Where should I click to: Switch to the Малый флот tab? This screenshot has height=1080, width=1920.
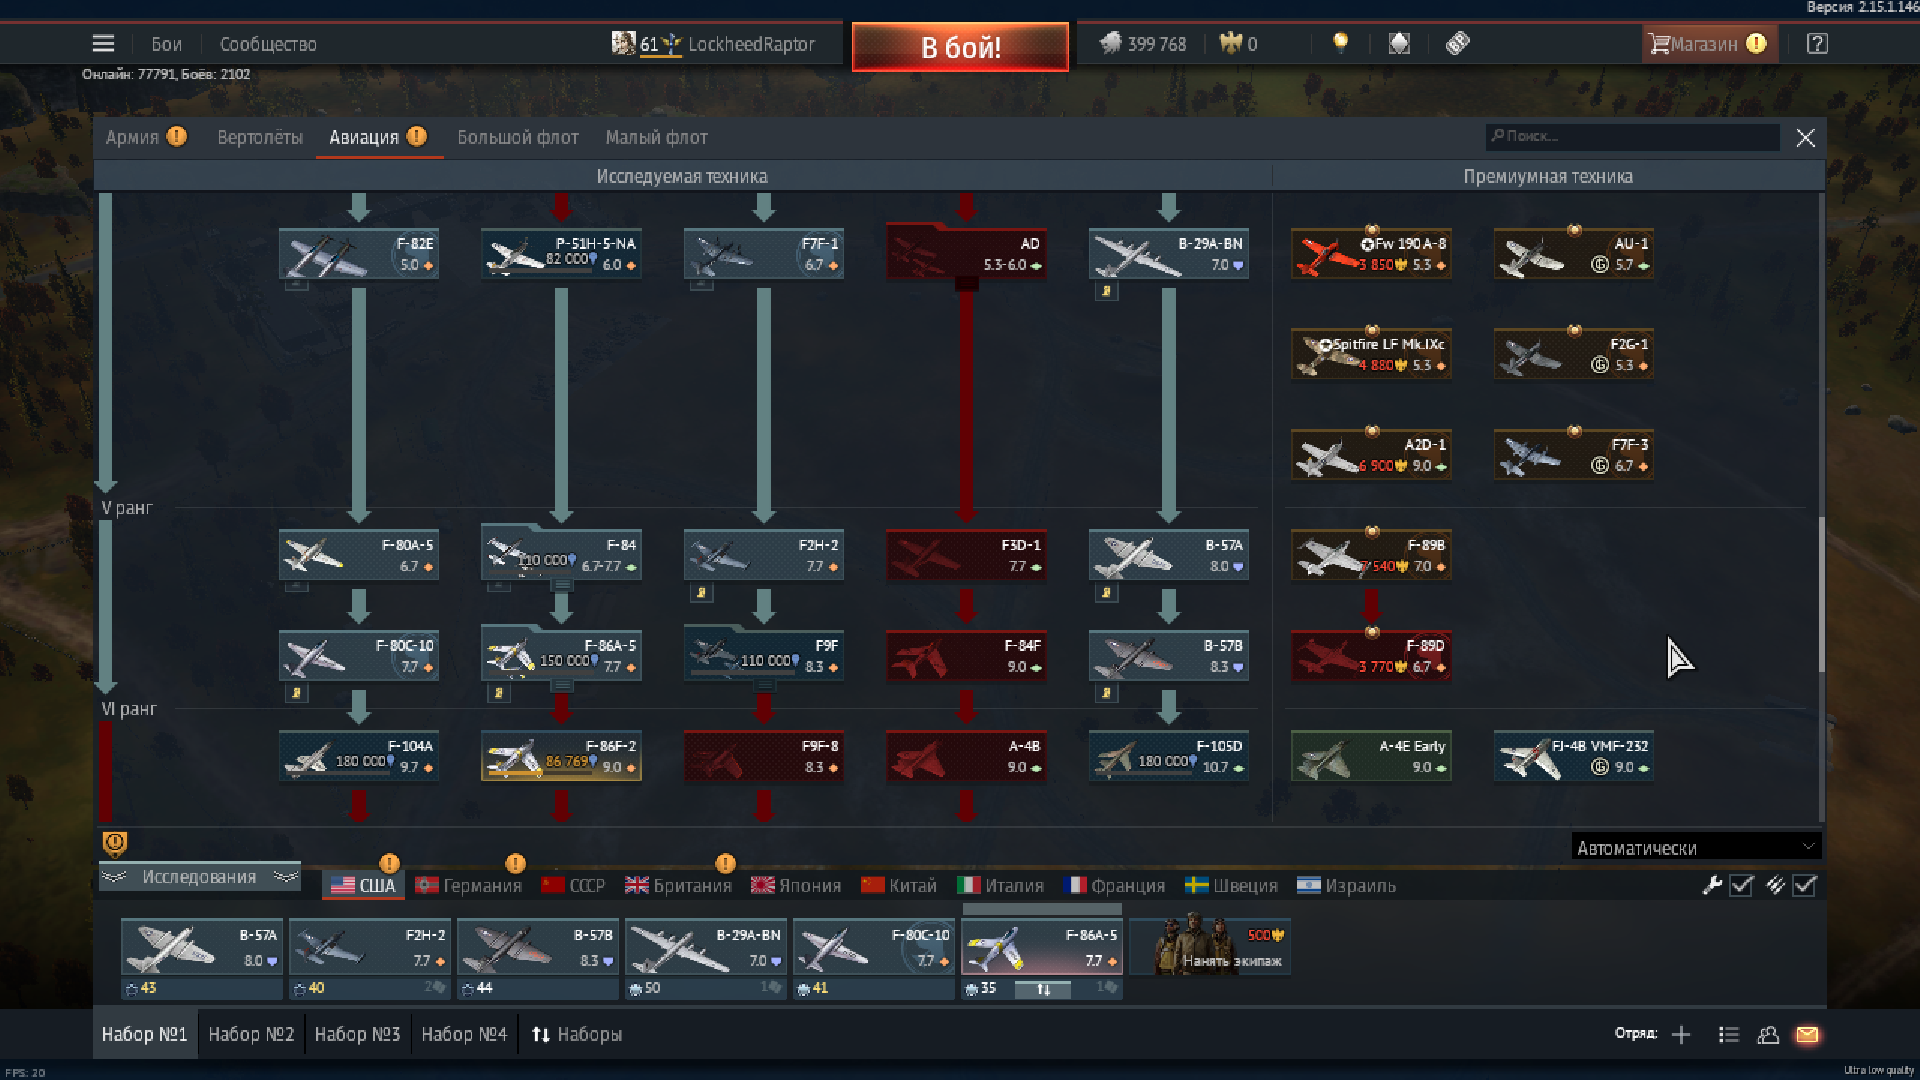click(x=656, y=137)
